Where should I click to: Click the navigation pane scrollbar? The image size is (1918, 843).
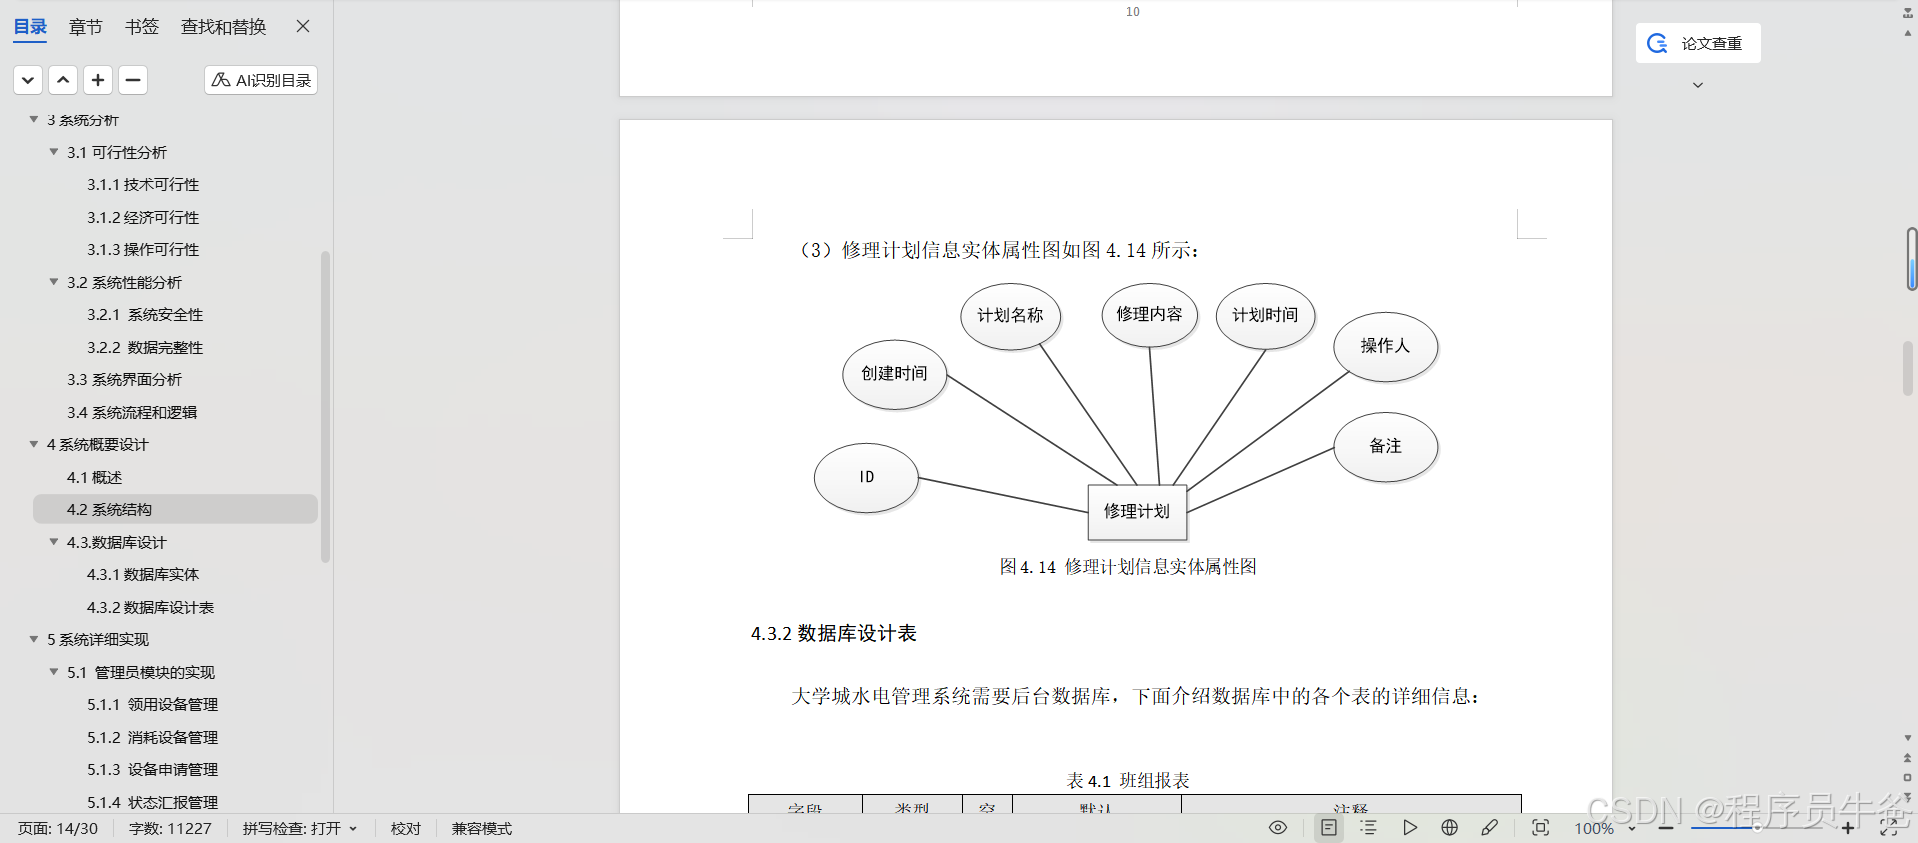[325, 407]
